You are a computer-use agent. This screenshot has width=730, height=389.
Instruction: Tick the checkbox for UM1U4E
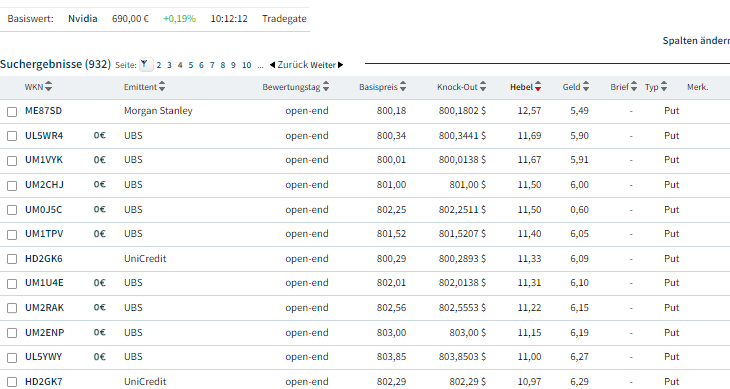point(12,284)
